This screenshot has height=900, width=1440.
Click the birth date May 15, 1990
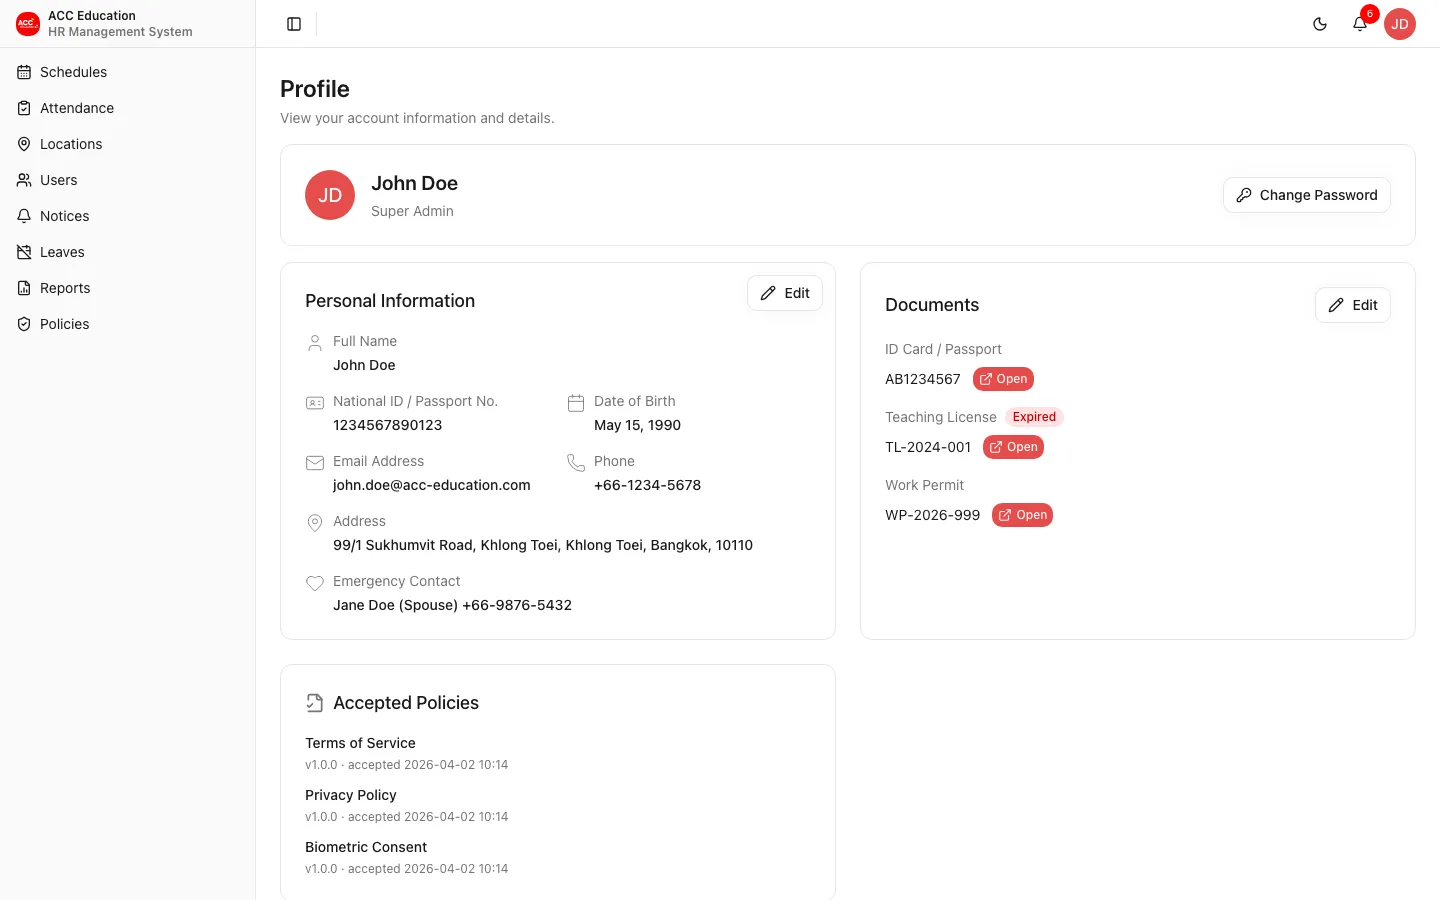click(637, 425)
